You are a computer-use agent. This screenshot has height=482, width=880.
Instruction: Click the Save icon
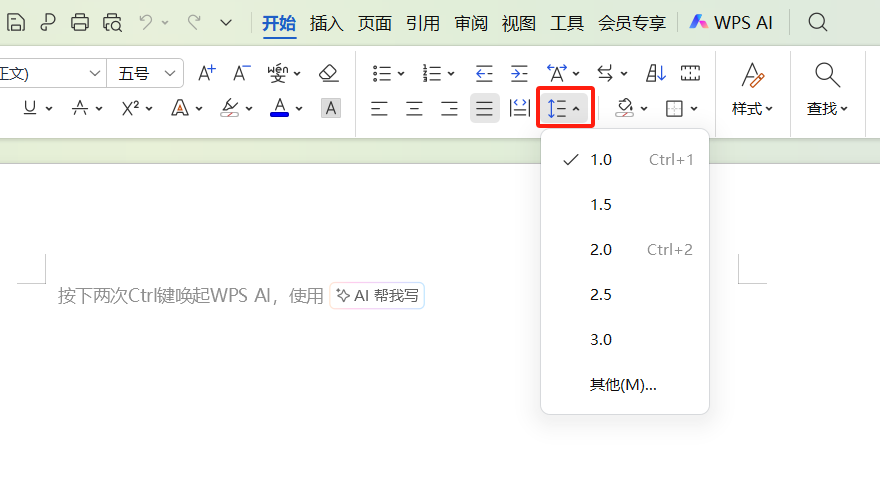(16, 22)
